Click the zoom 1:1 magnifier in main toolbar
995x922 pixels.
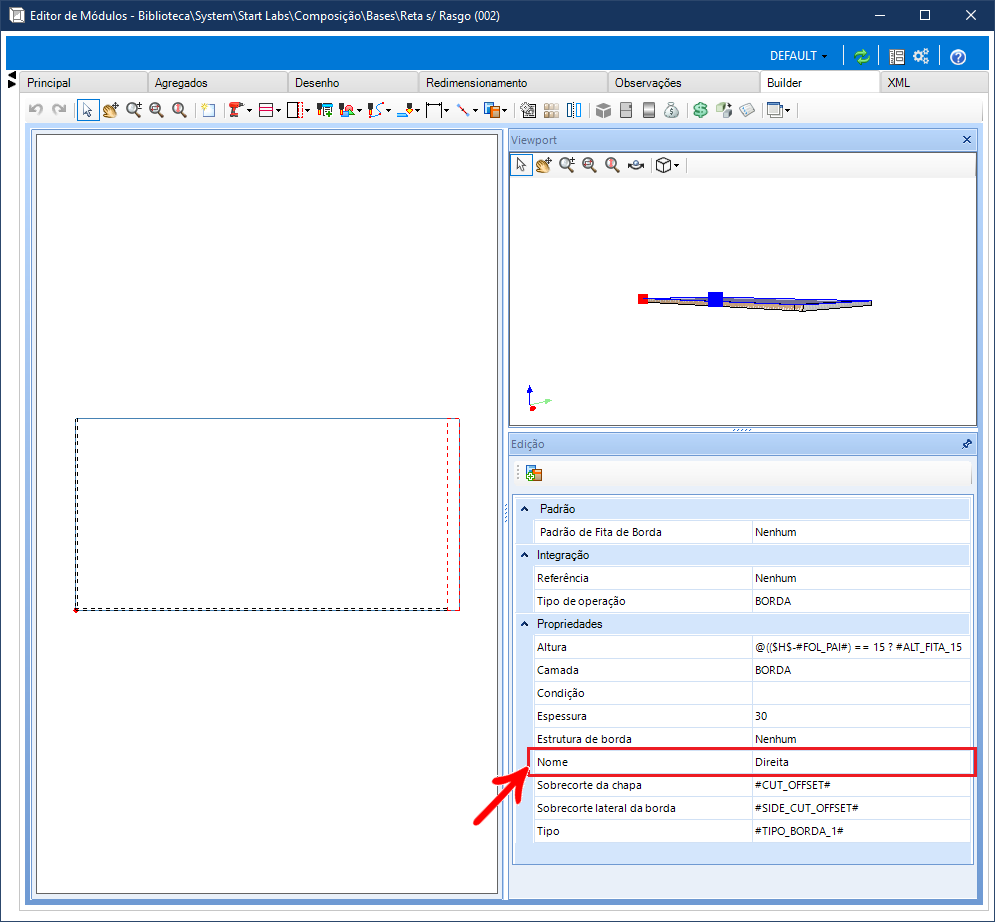click(180, 110)
